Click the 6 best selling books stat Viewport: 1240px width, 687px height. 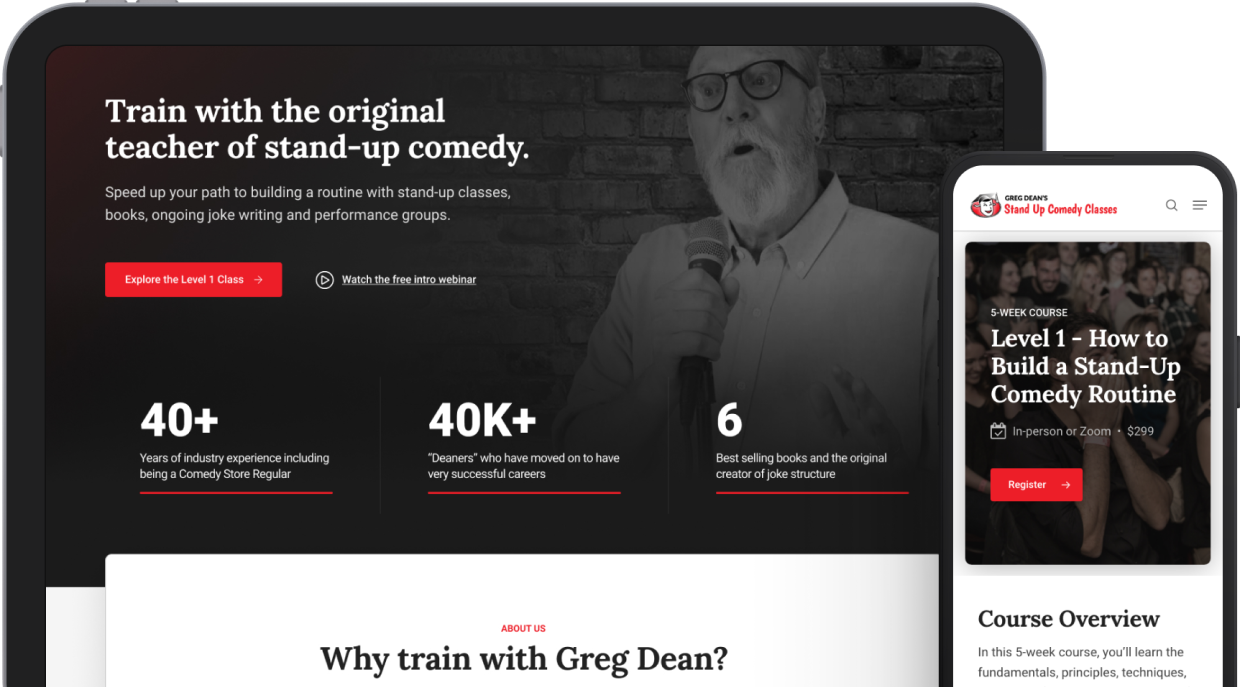click(812, 444)
